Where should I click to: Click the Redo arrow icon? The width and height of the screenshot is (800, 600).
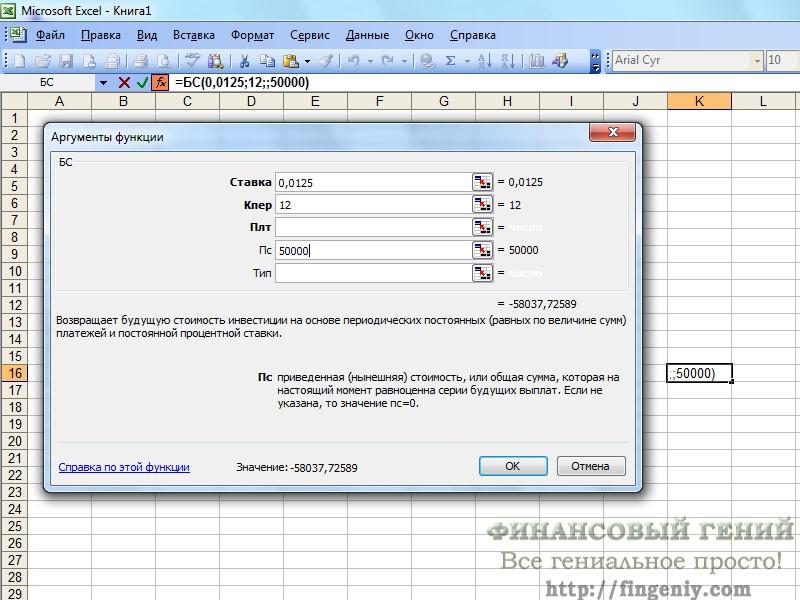coord(388,61)
